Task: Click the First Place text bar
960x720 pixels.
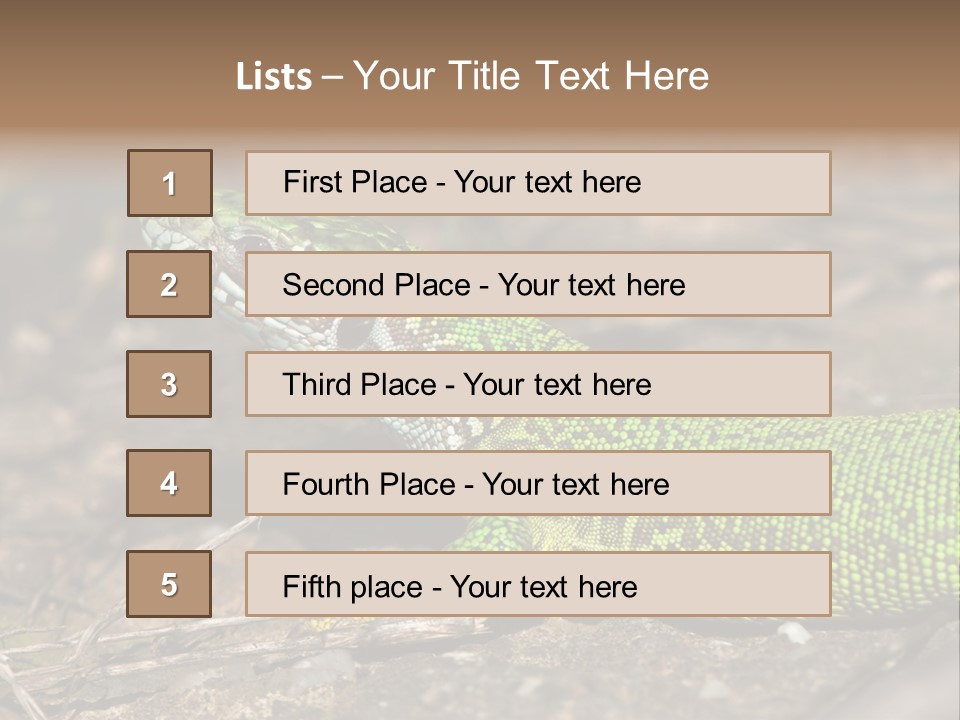Action: coord(538,183)
